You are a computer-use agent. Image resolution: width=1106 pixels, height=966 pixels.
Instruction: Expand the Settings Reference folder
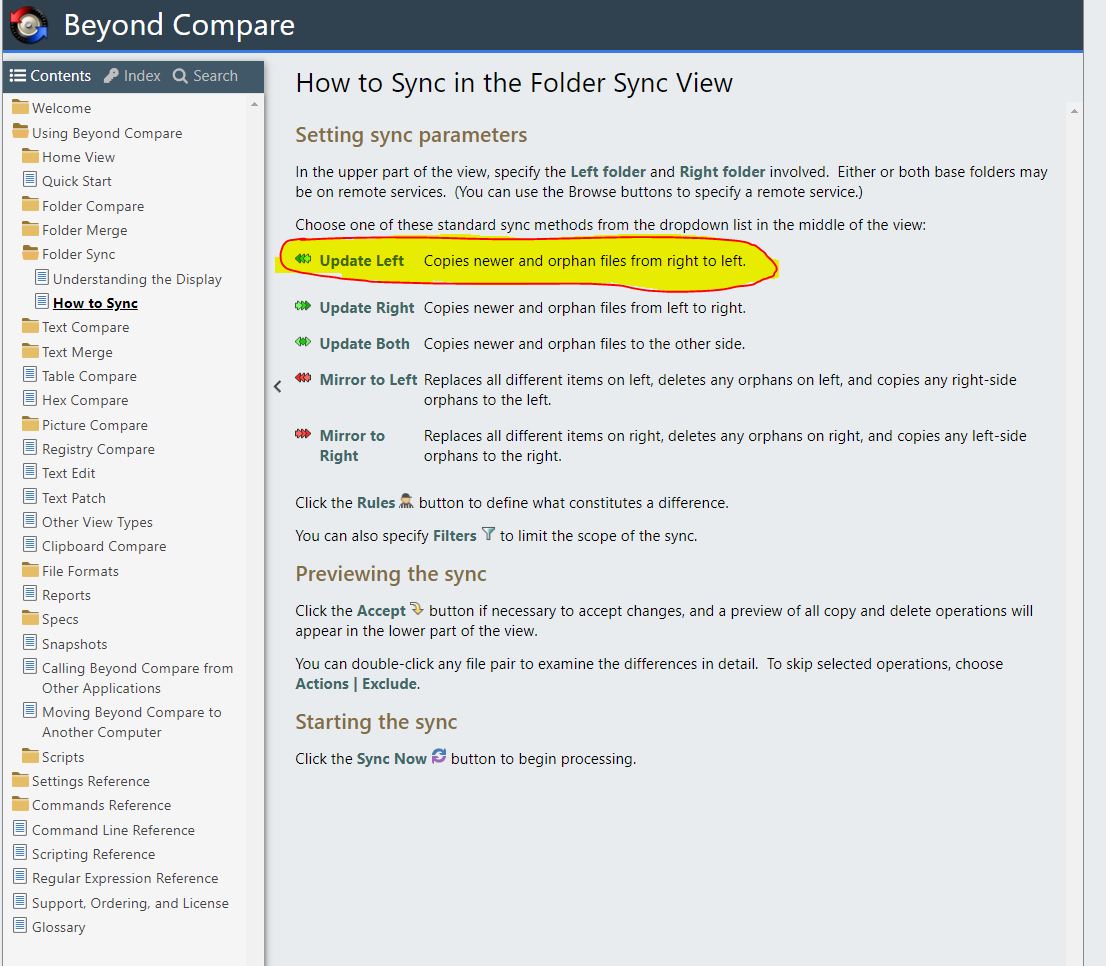pyautogui.click(x=81, y=781)
